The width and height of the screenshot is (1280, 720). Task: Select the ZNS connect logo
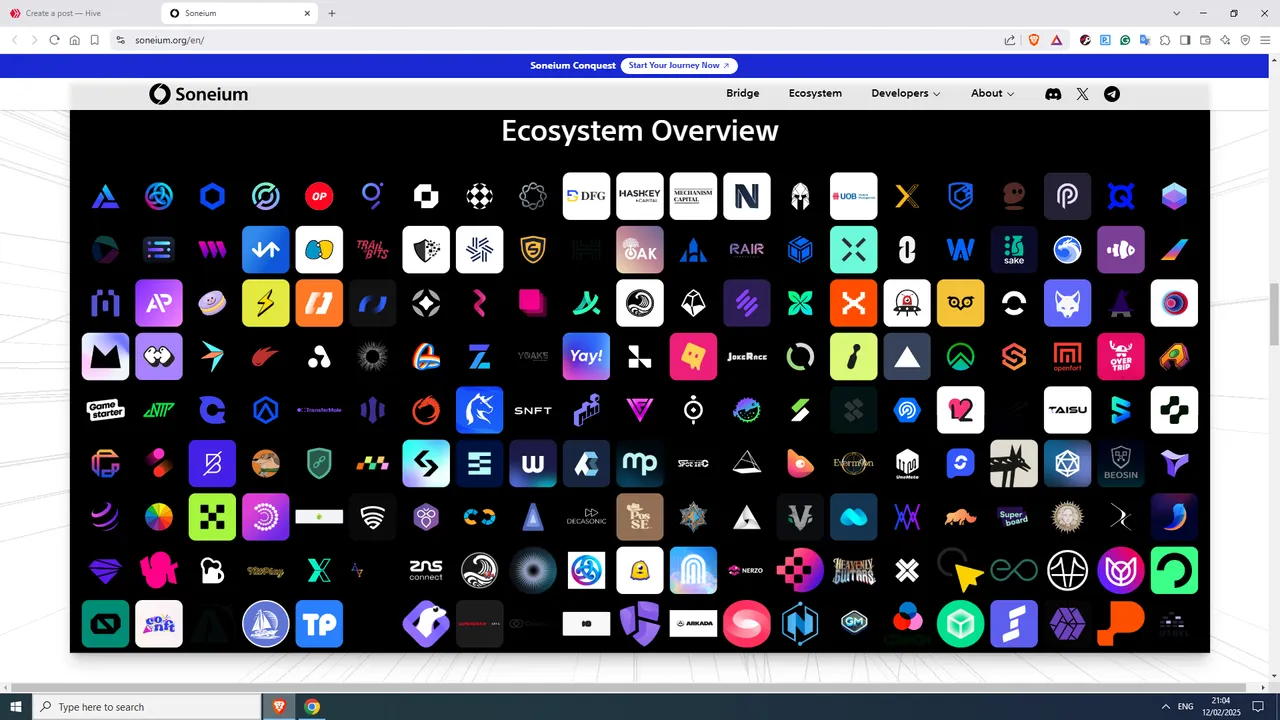(x=426, y=570)
